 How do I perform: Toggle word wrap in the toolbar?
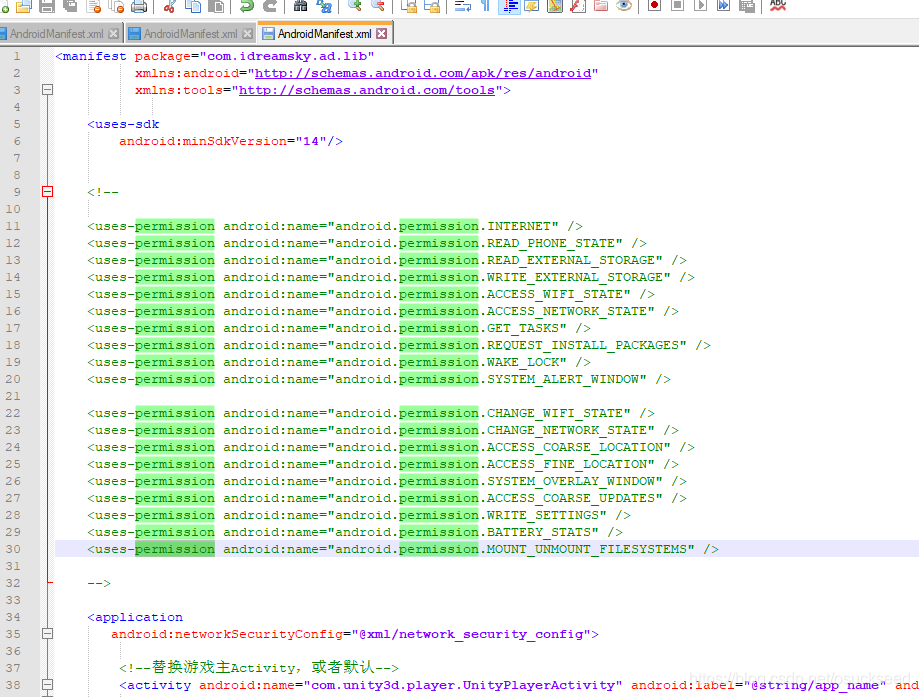pos(463,6)
